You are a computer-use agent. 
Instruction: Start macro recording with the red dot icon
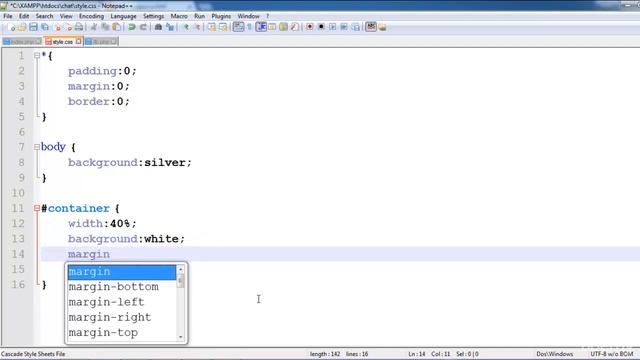(310, 27)
